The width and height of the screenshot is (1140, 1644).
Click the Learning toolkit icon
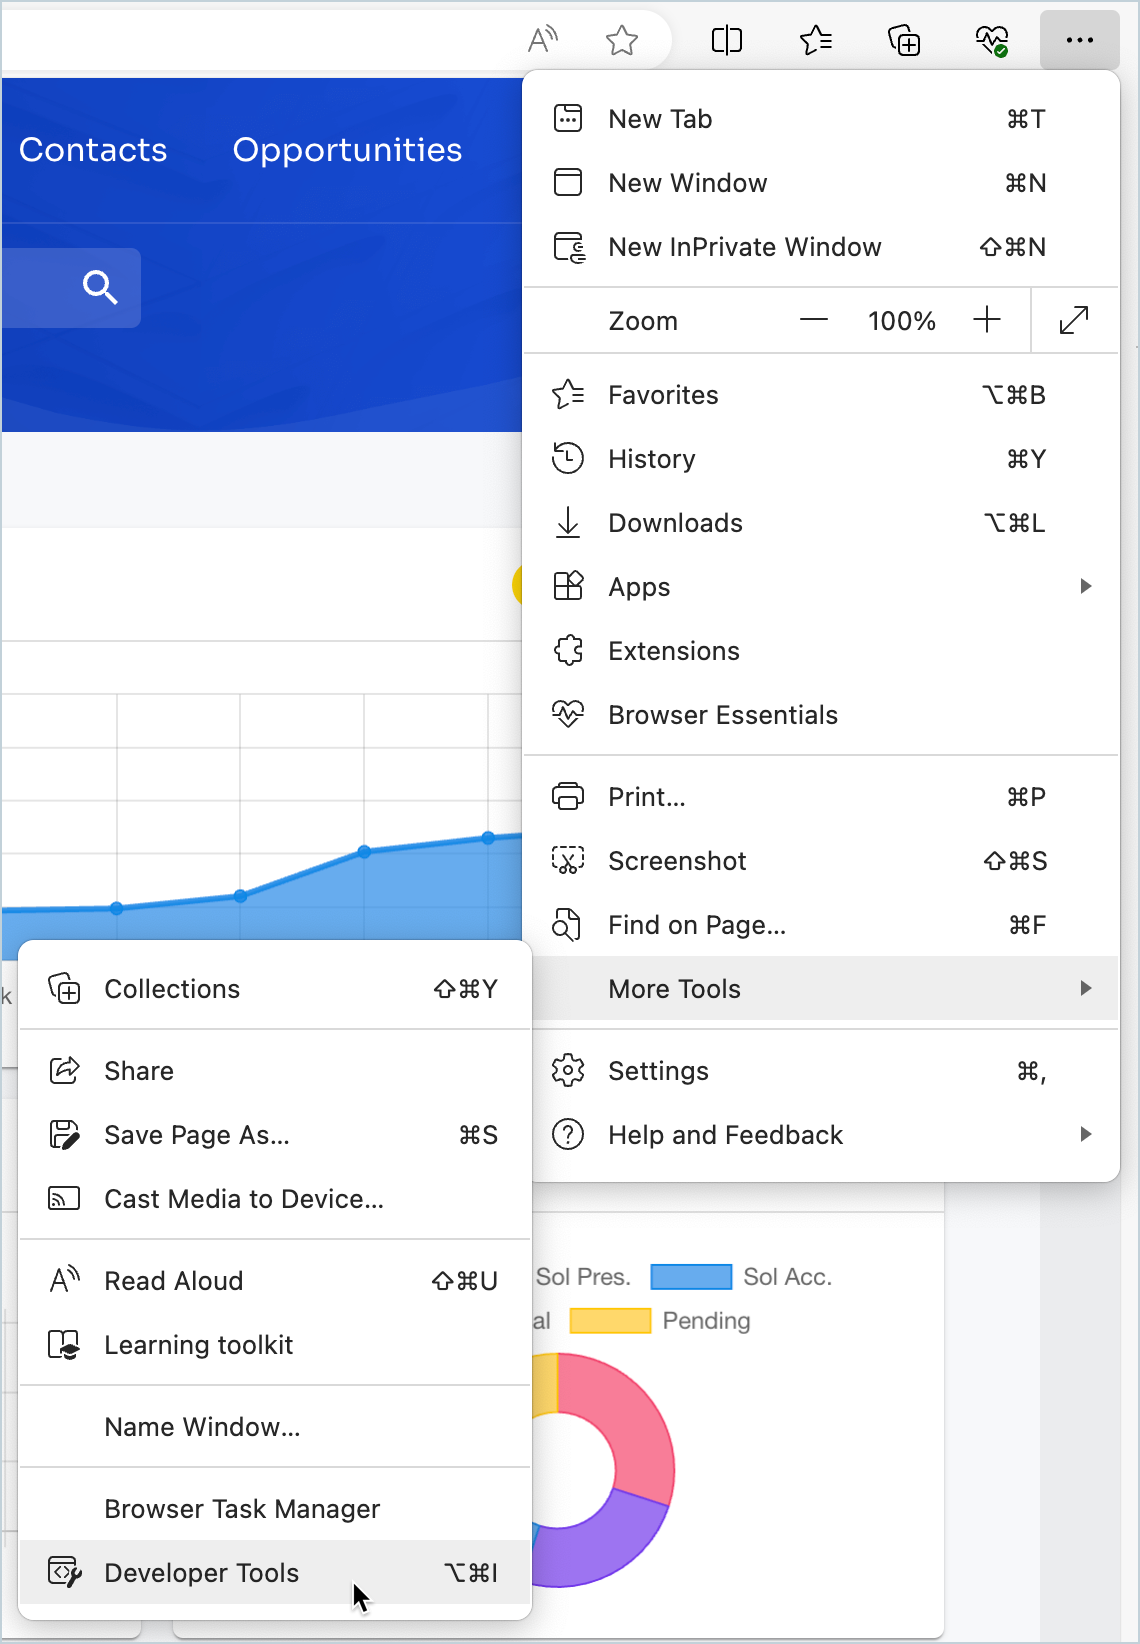(x=64, y=1344)
